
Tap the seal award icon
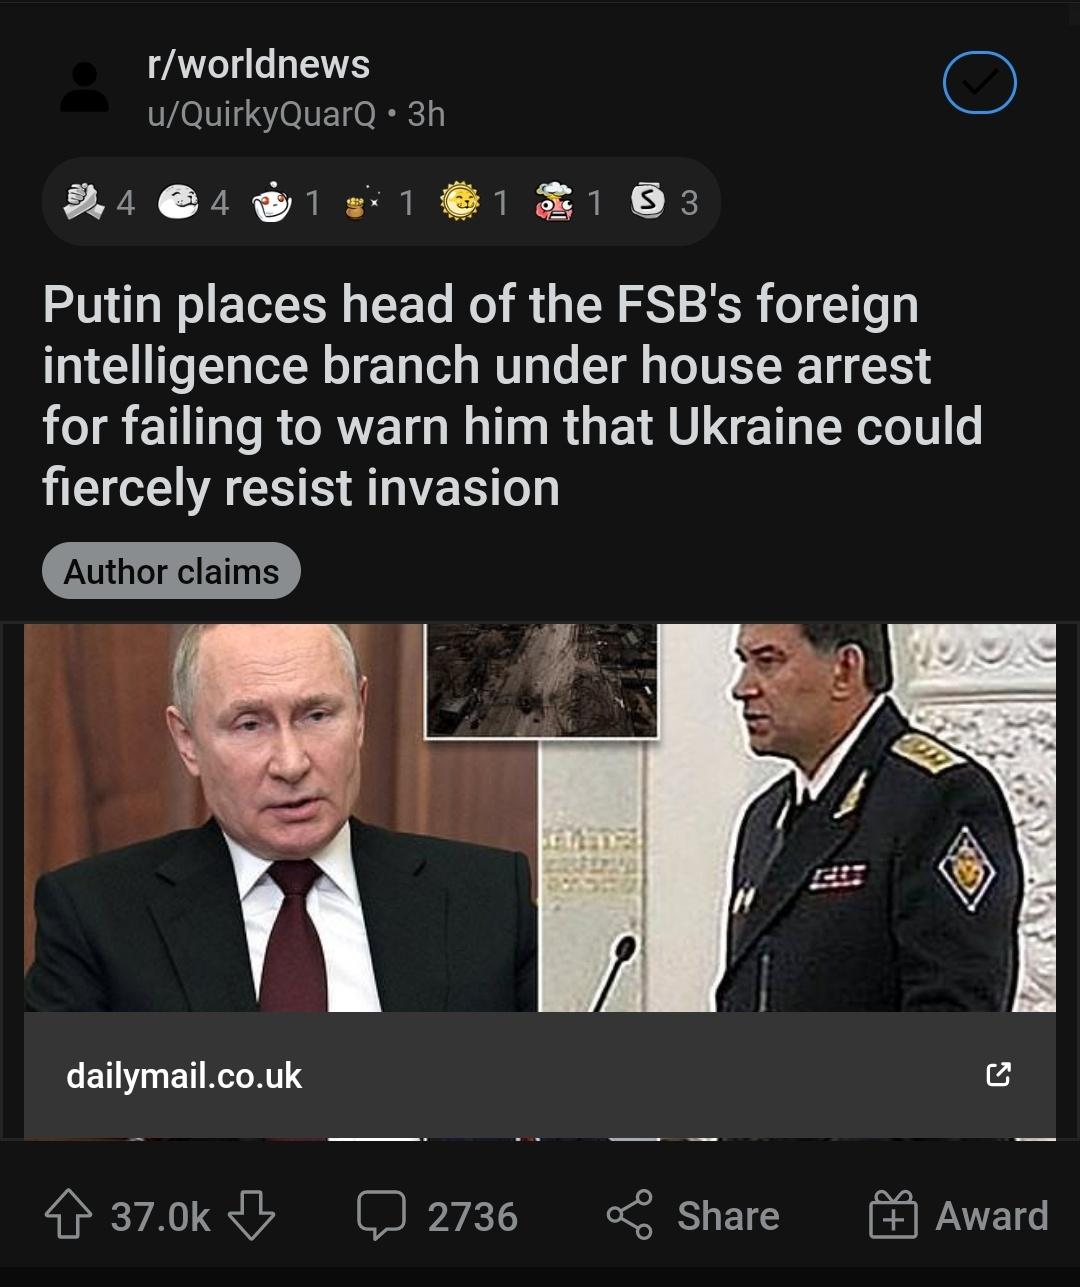coord(178,202)
